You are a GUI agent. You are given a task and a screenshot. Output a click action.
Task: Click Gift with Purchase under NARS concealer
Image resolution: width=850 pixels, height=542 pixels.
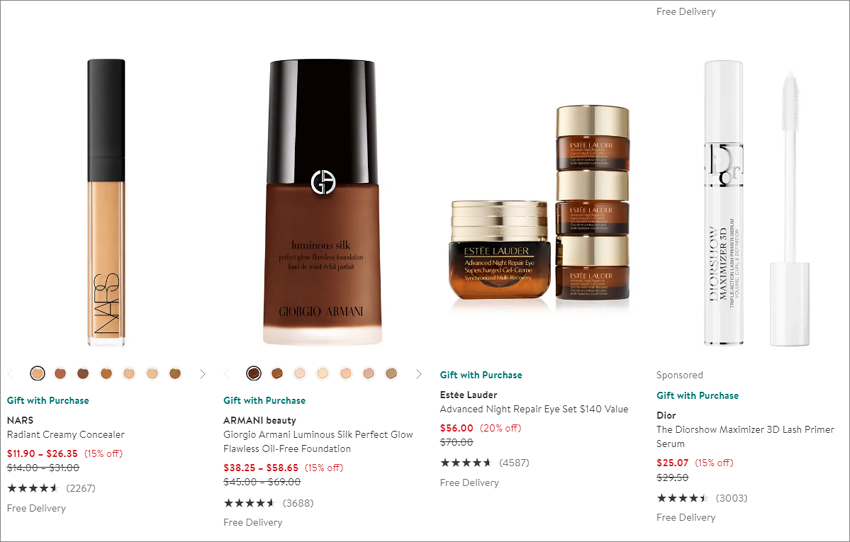[48, 401]
